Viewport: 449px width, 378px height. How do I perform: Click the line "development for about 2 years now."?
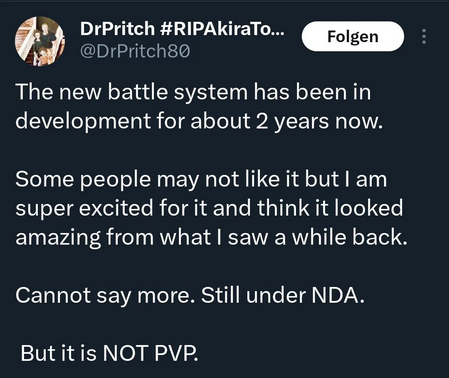[199, 121]
